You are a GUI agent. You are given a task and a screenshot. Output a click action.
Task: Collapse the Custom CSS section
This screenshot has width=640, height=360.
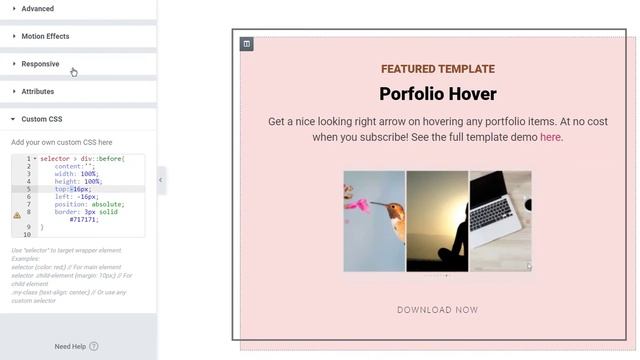(78, 119)
